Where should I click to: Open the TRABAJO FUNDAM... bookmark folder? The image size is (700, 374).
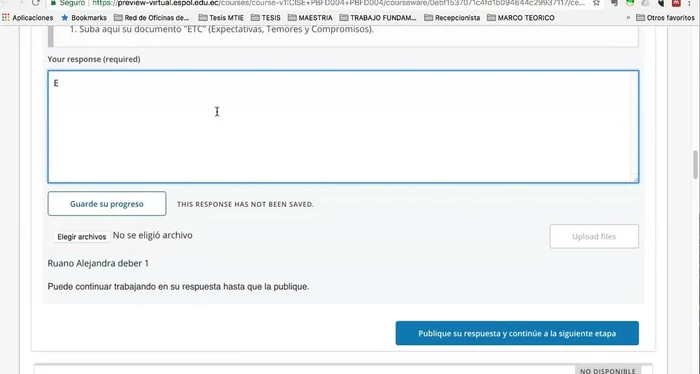tap(378, 18)
